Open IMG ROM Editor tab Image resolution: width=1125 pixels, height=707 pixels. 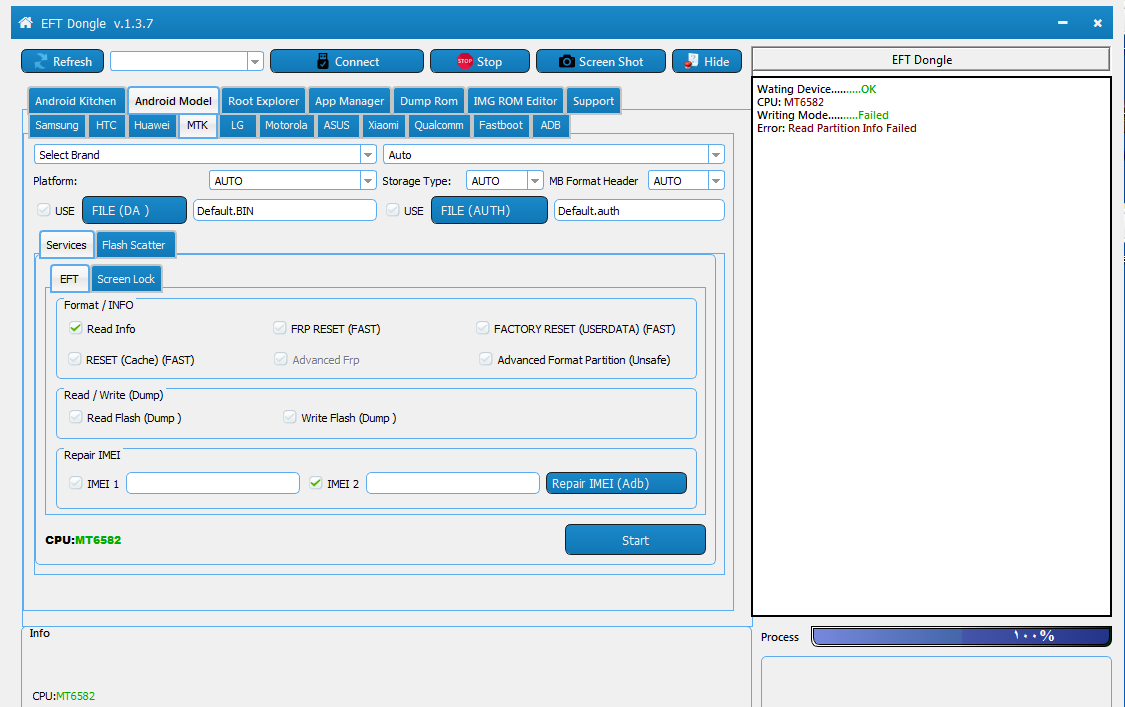pyautogui.click(x=515, y=101)
